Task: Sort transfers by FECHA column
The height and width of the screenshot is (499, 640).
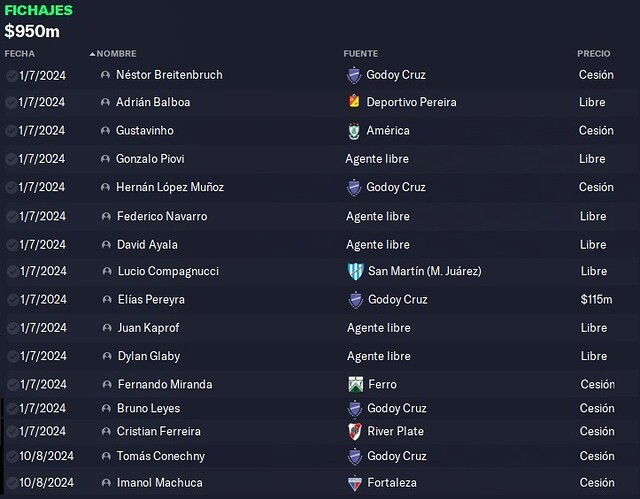Action: (20, 53)
